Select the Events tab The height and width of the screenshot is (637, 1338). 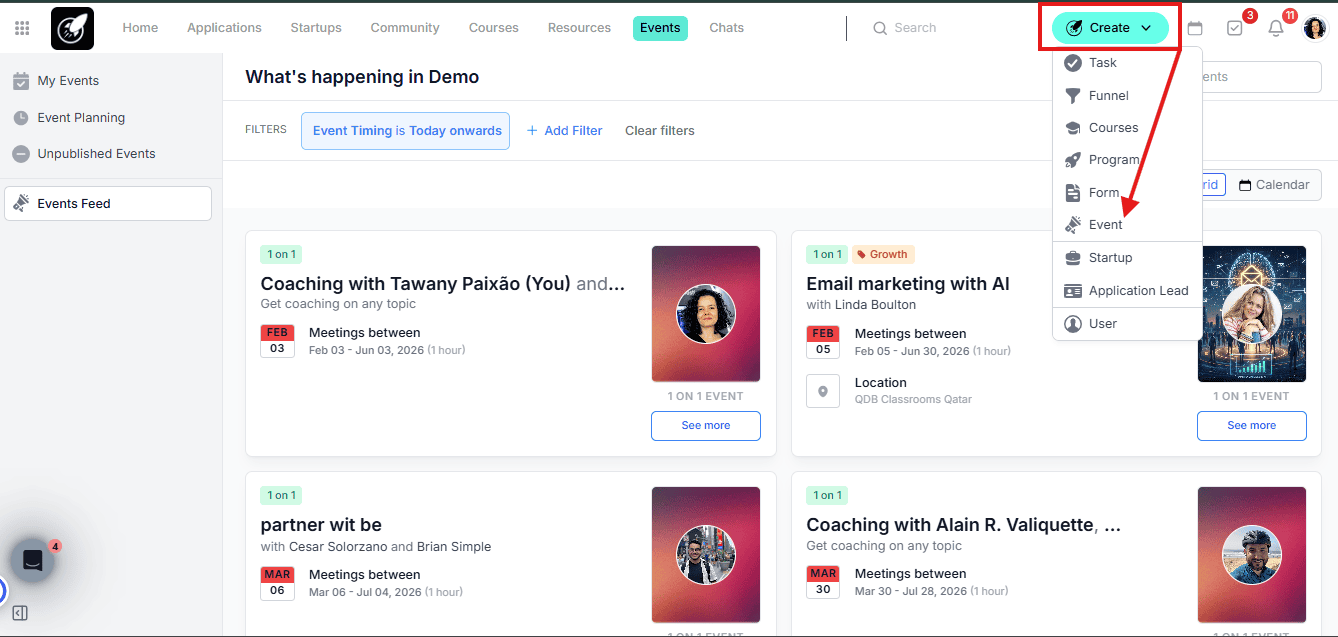point(660,28)
